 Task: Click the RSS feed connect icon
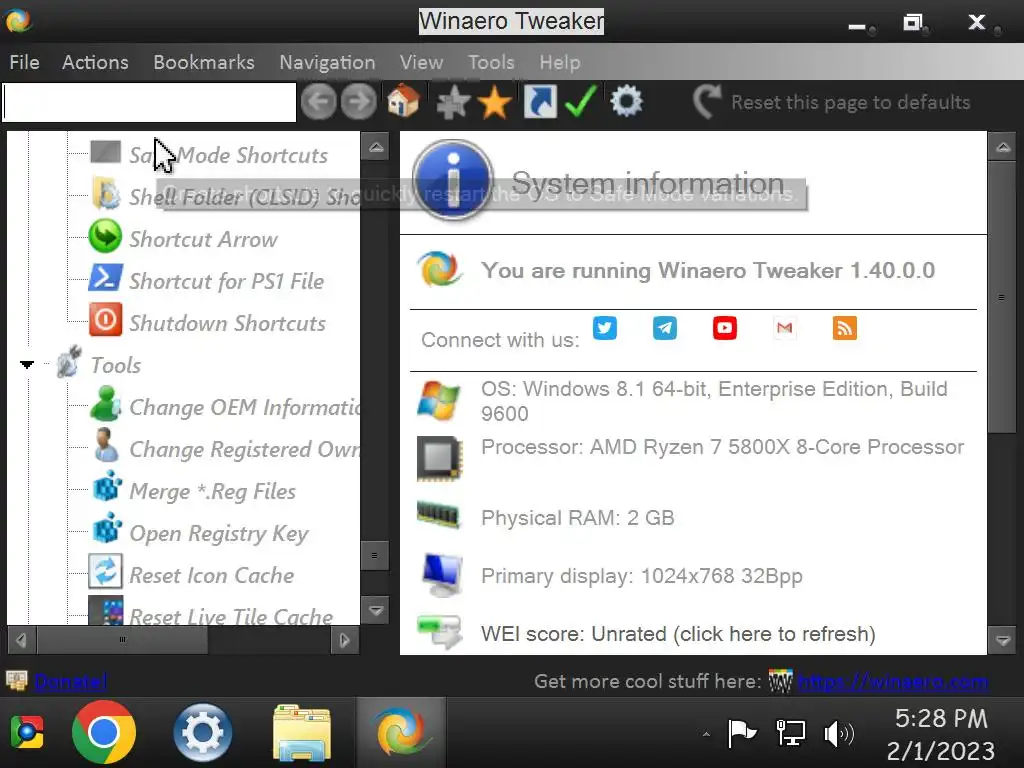(845, 328)
